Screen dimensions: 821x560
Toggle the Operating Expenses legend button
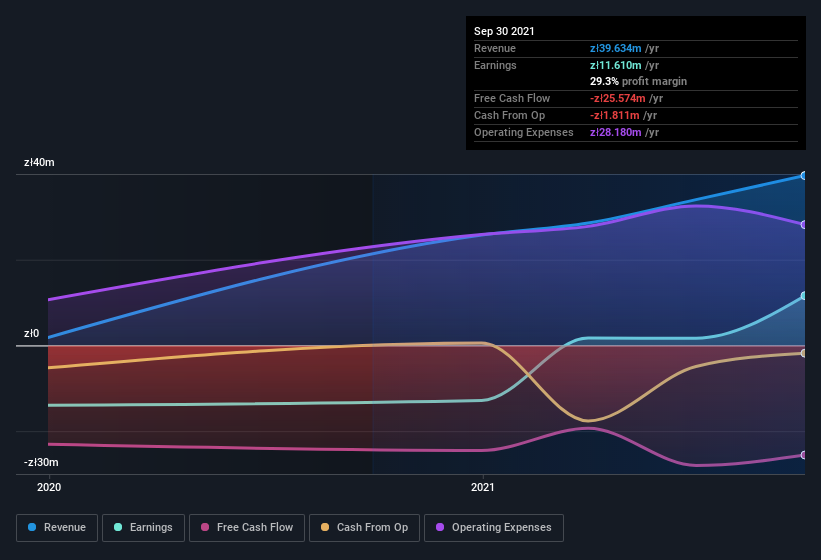pyautogui.click(x=494, y=528)
